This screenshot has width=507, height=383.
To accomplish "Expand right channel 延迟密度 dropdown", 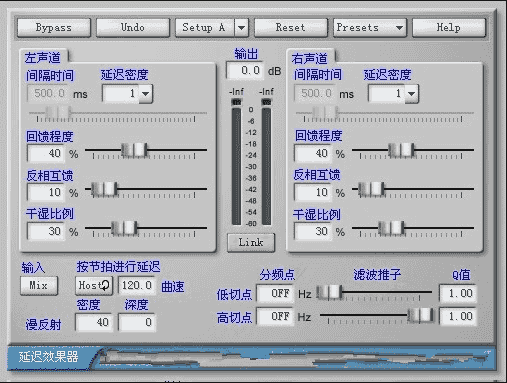I will pyautogui.click(x=412, y=94).
